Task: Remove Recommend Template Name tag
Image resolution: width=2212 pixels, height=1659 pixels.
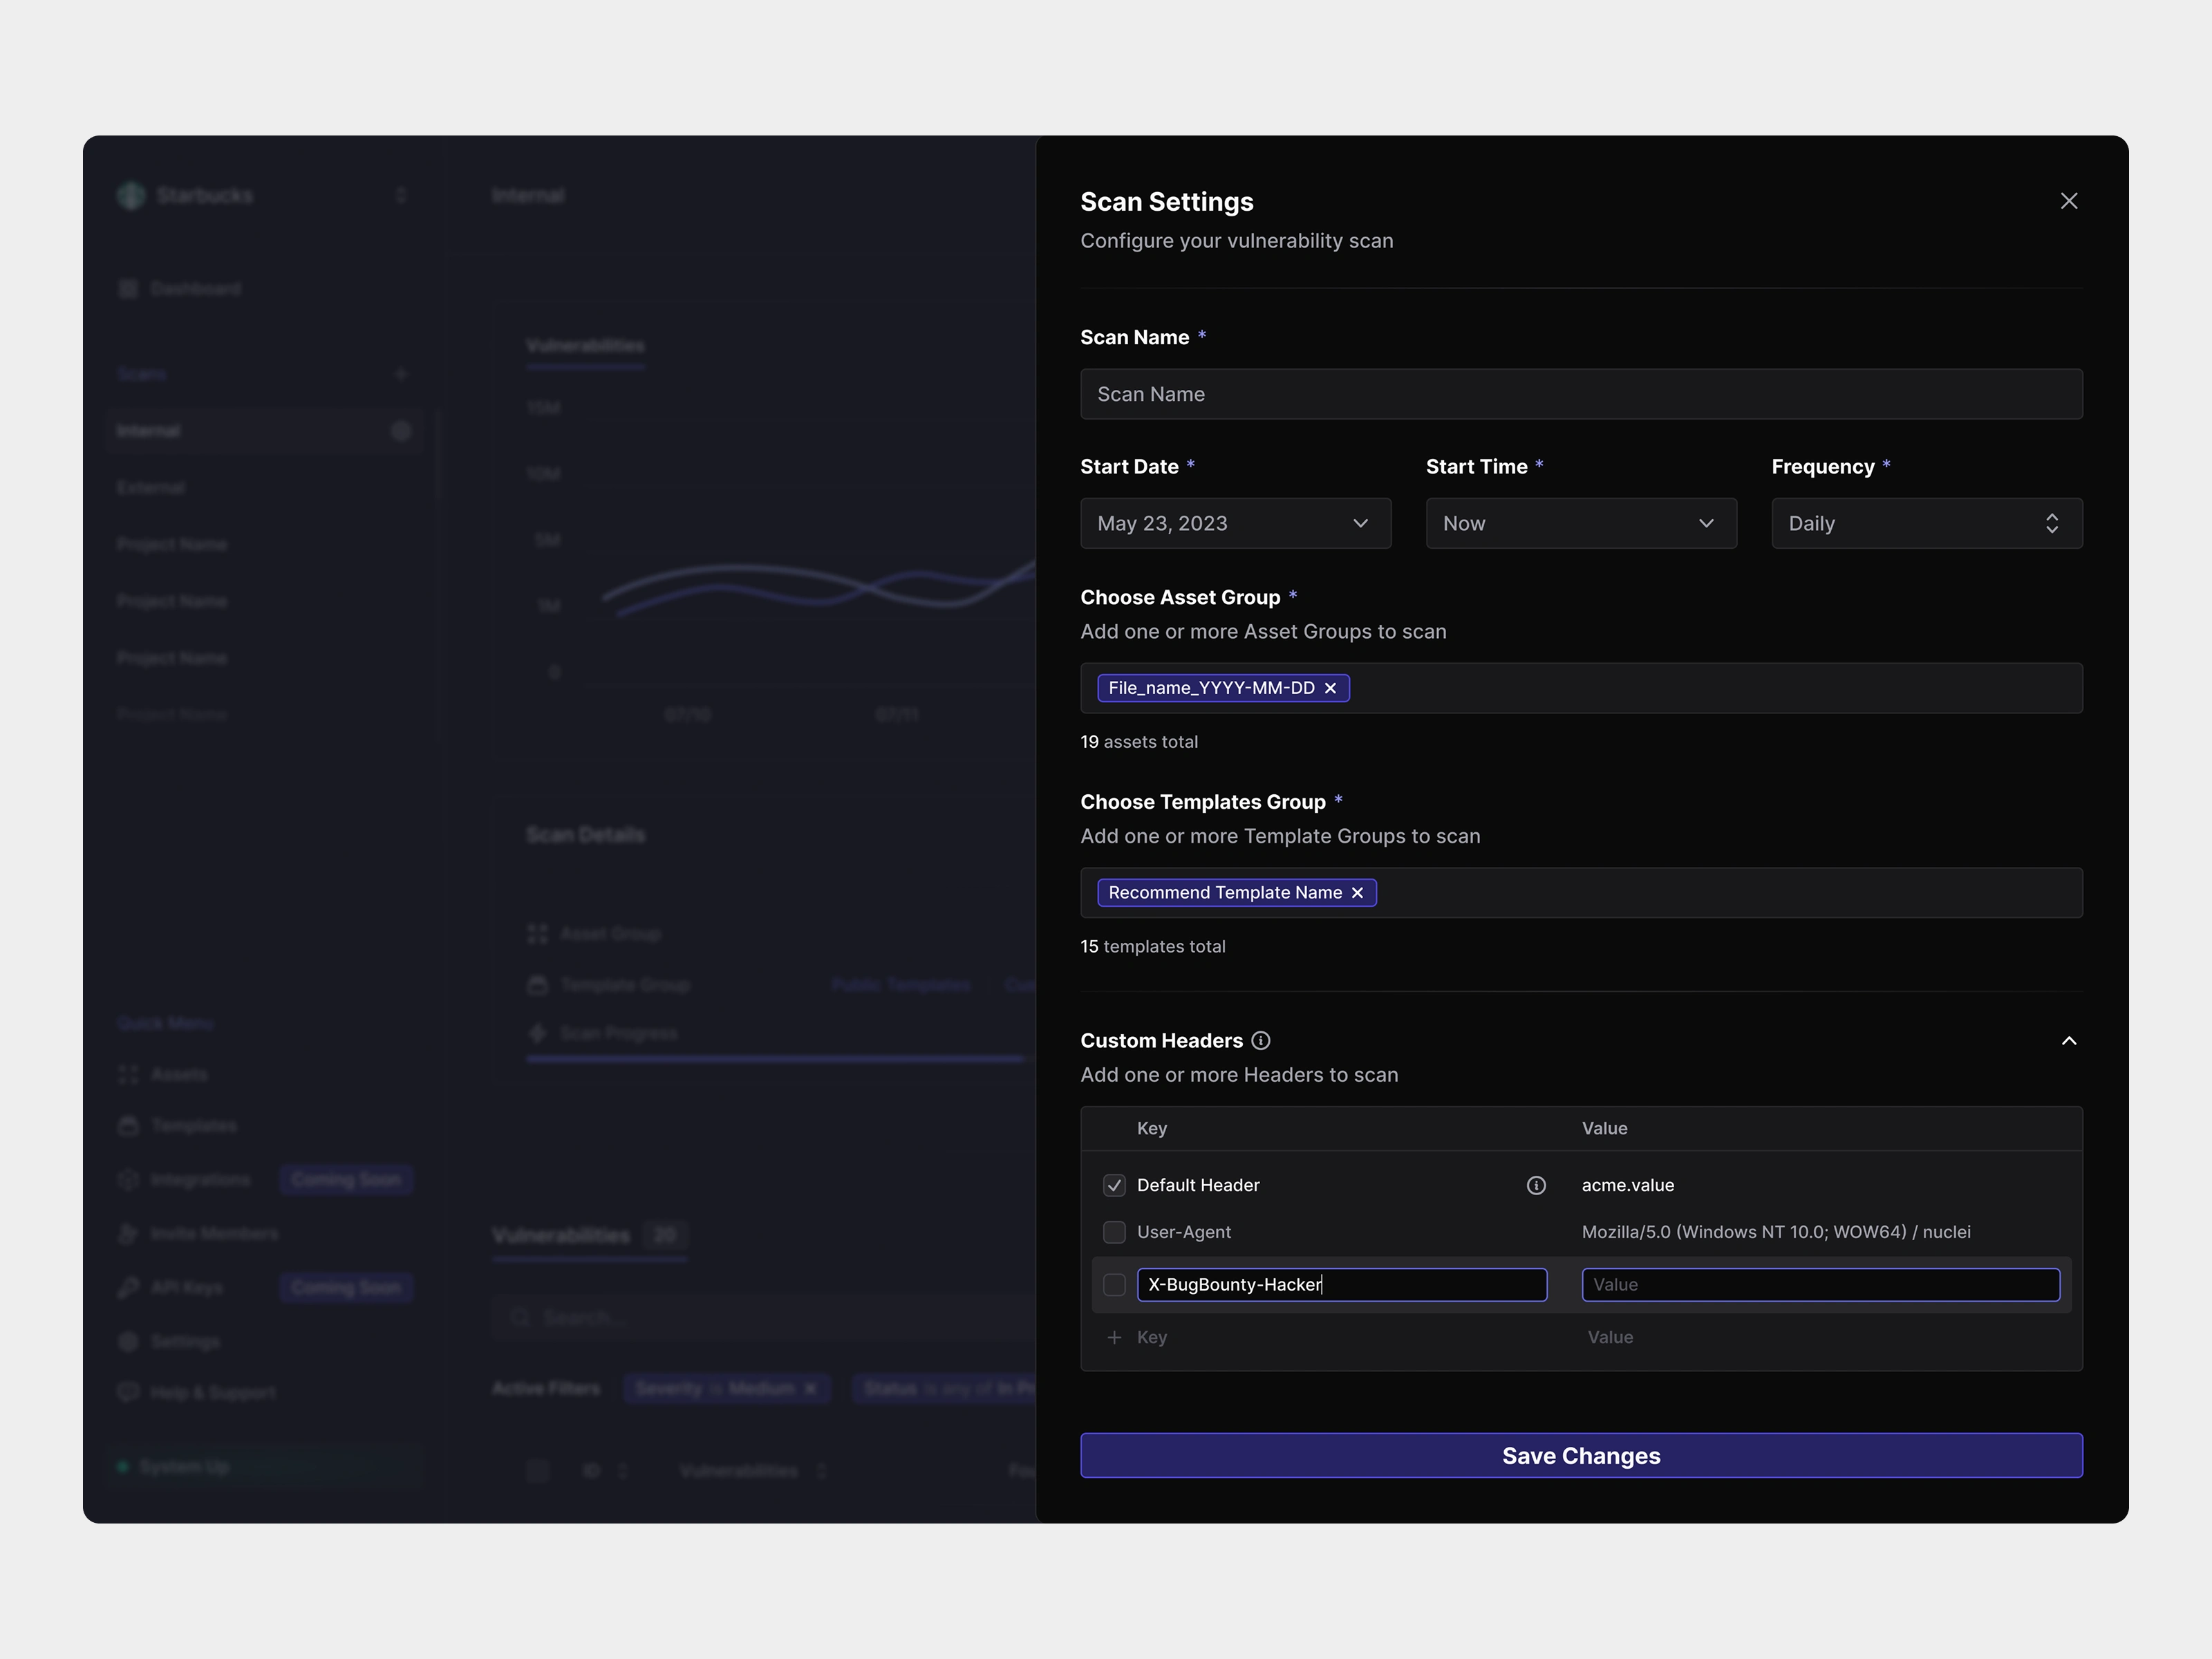Action: [x=1356, y=893]
